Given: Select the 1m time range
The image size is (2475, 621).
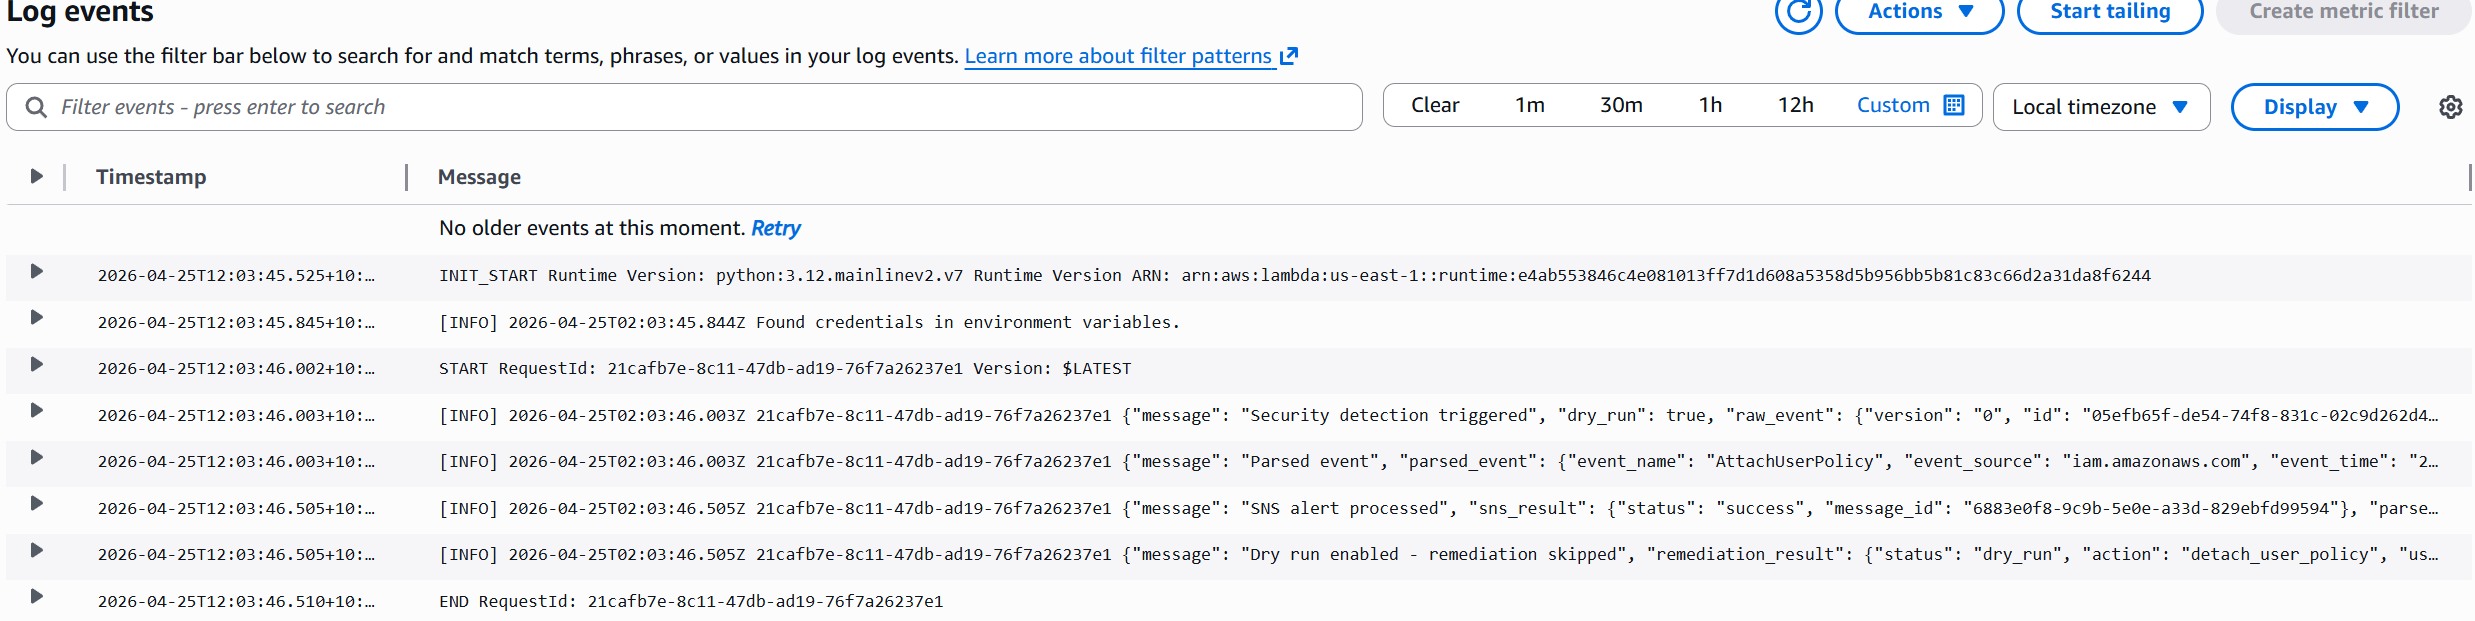Looking at the screenshot, I should (1529, 105).
